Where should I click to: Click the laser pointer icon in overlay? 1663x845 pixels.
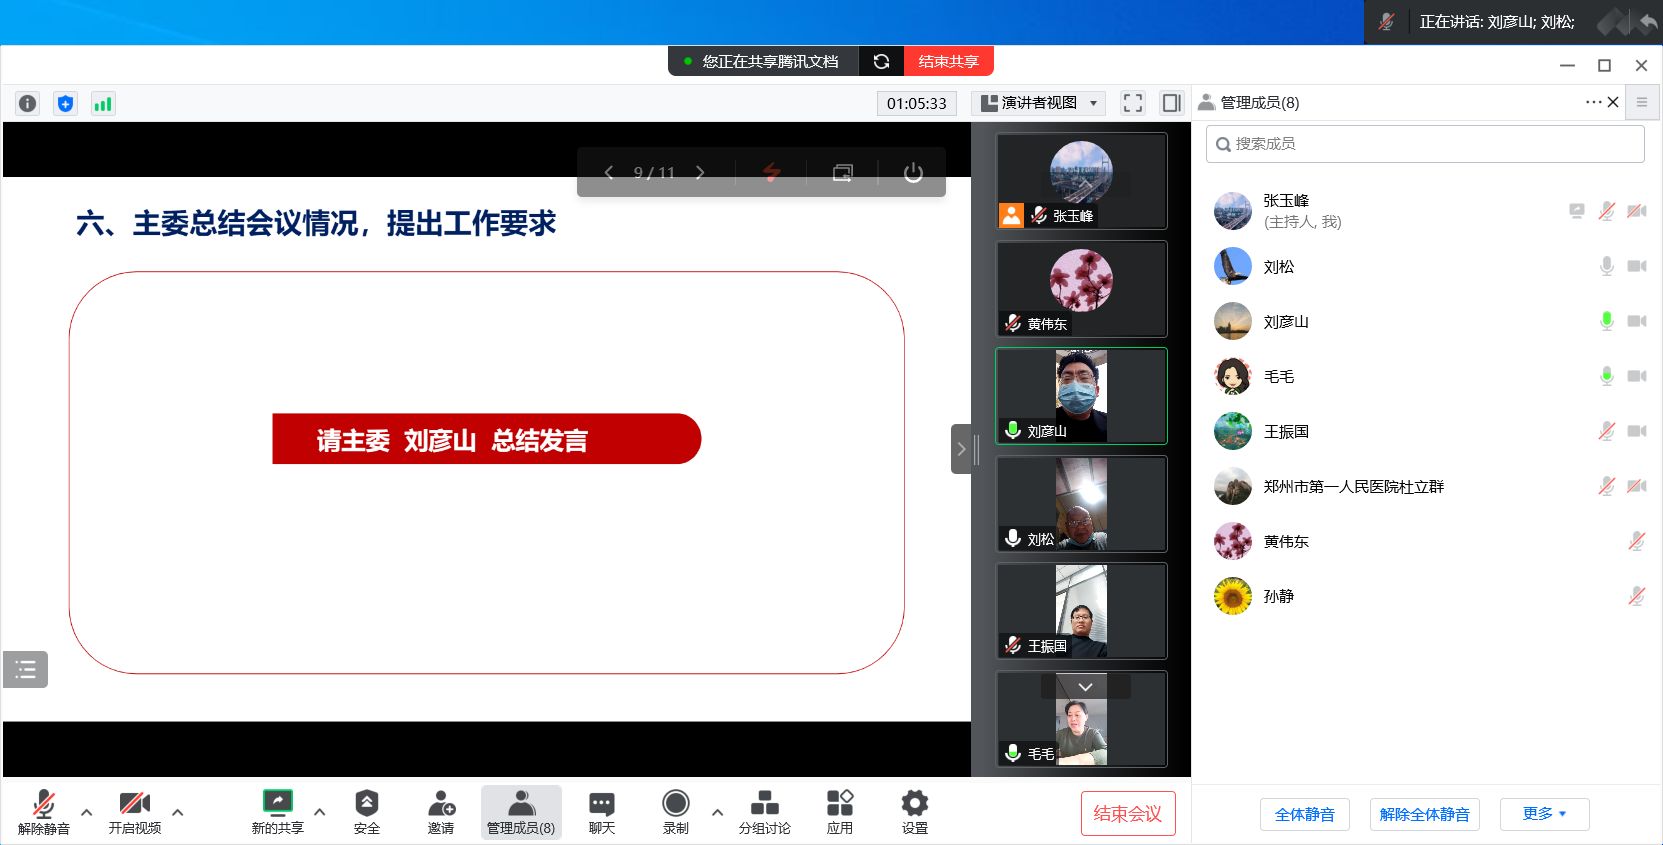771,173
